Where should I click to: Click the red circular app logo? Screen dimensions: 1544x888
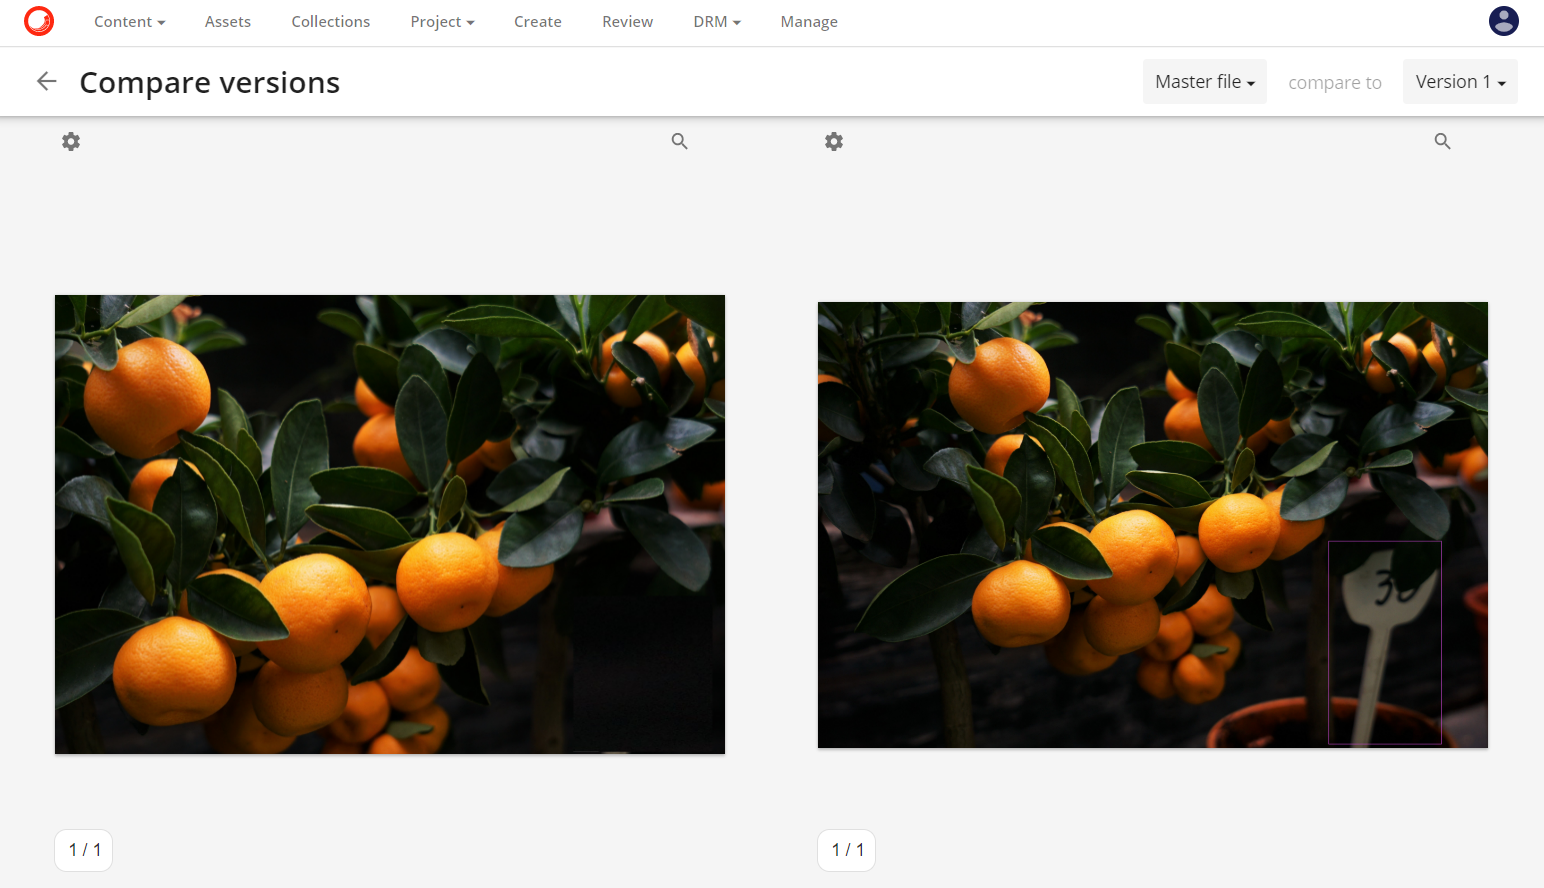39,21
